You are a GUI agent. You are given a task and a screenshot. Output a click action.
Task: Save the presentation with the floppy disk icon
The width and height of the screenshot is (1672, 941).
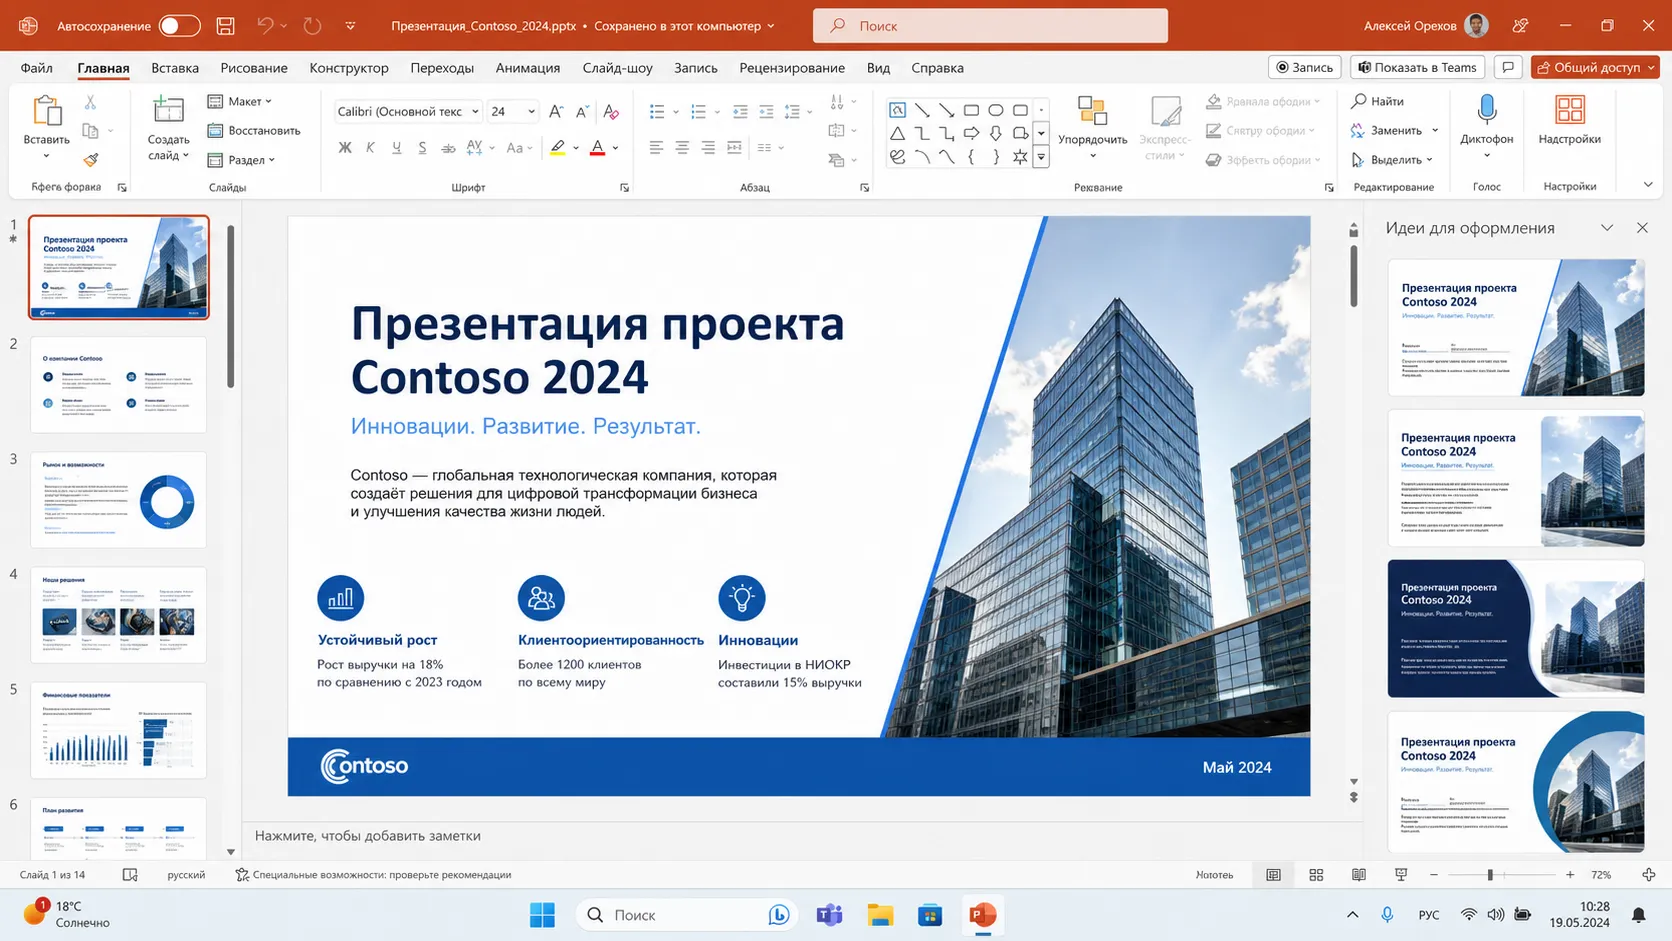coord(226,26)
